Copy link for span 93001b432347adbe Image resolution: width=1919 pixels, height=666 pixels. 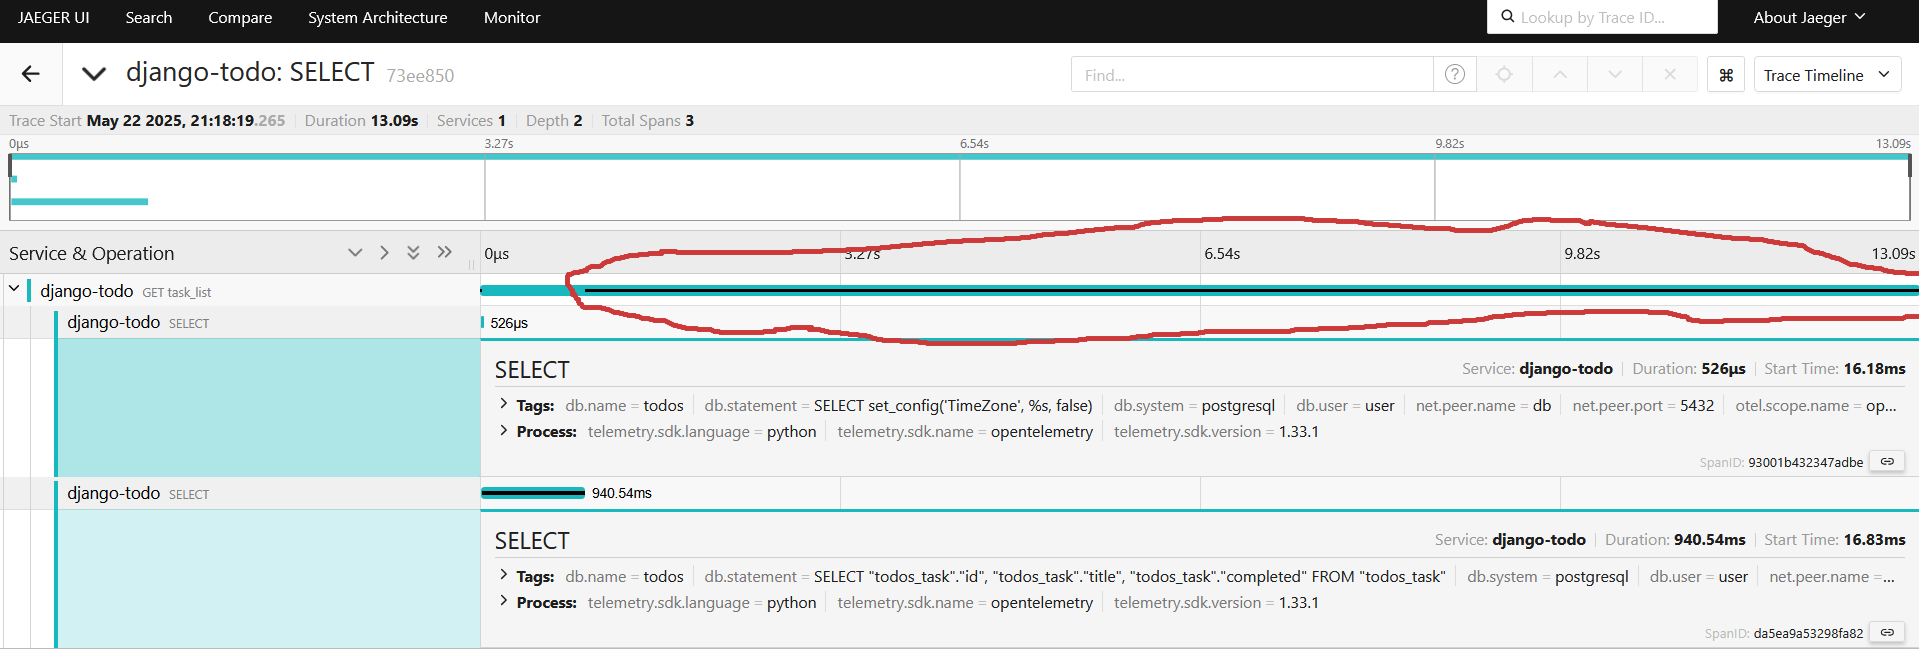click(x=1887, y=462)
